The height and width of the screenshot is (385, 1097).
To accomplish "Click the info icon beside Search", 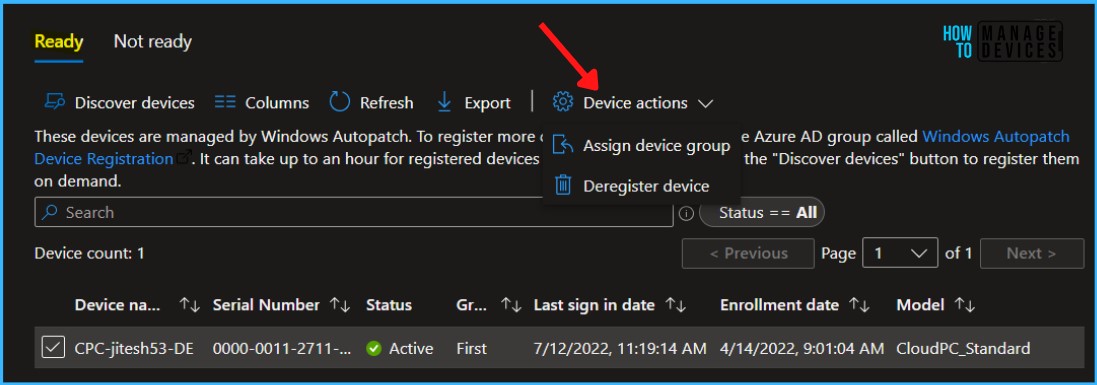I will (686, 214).
